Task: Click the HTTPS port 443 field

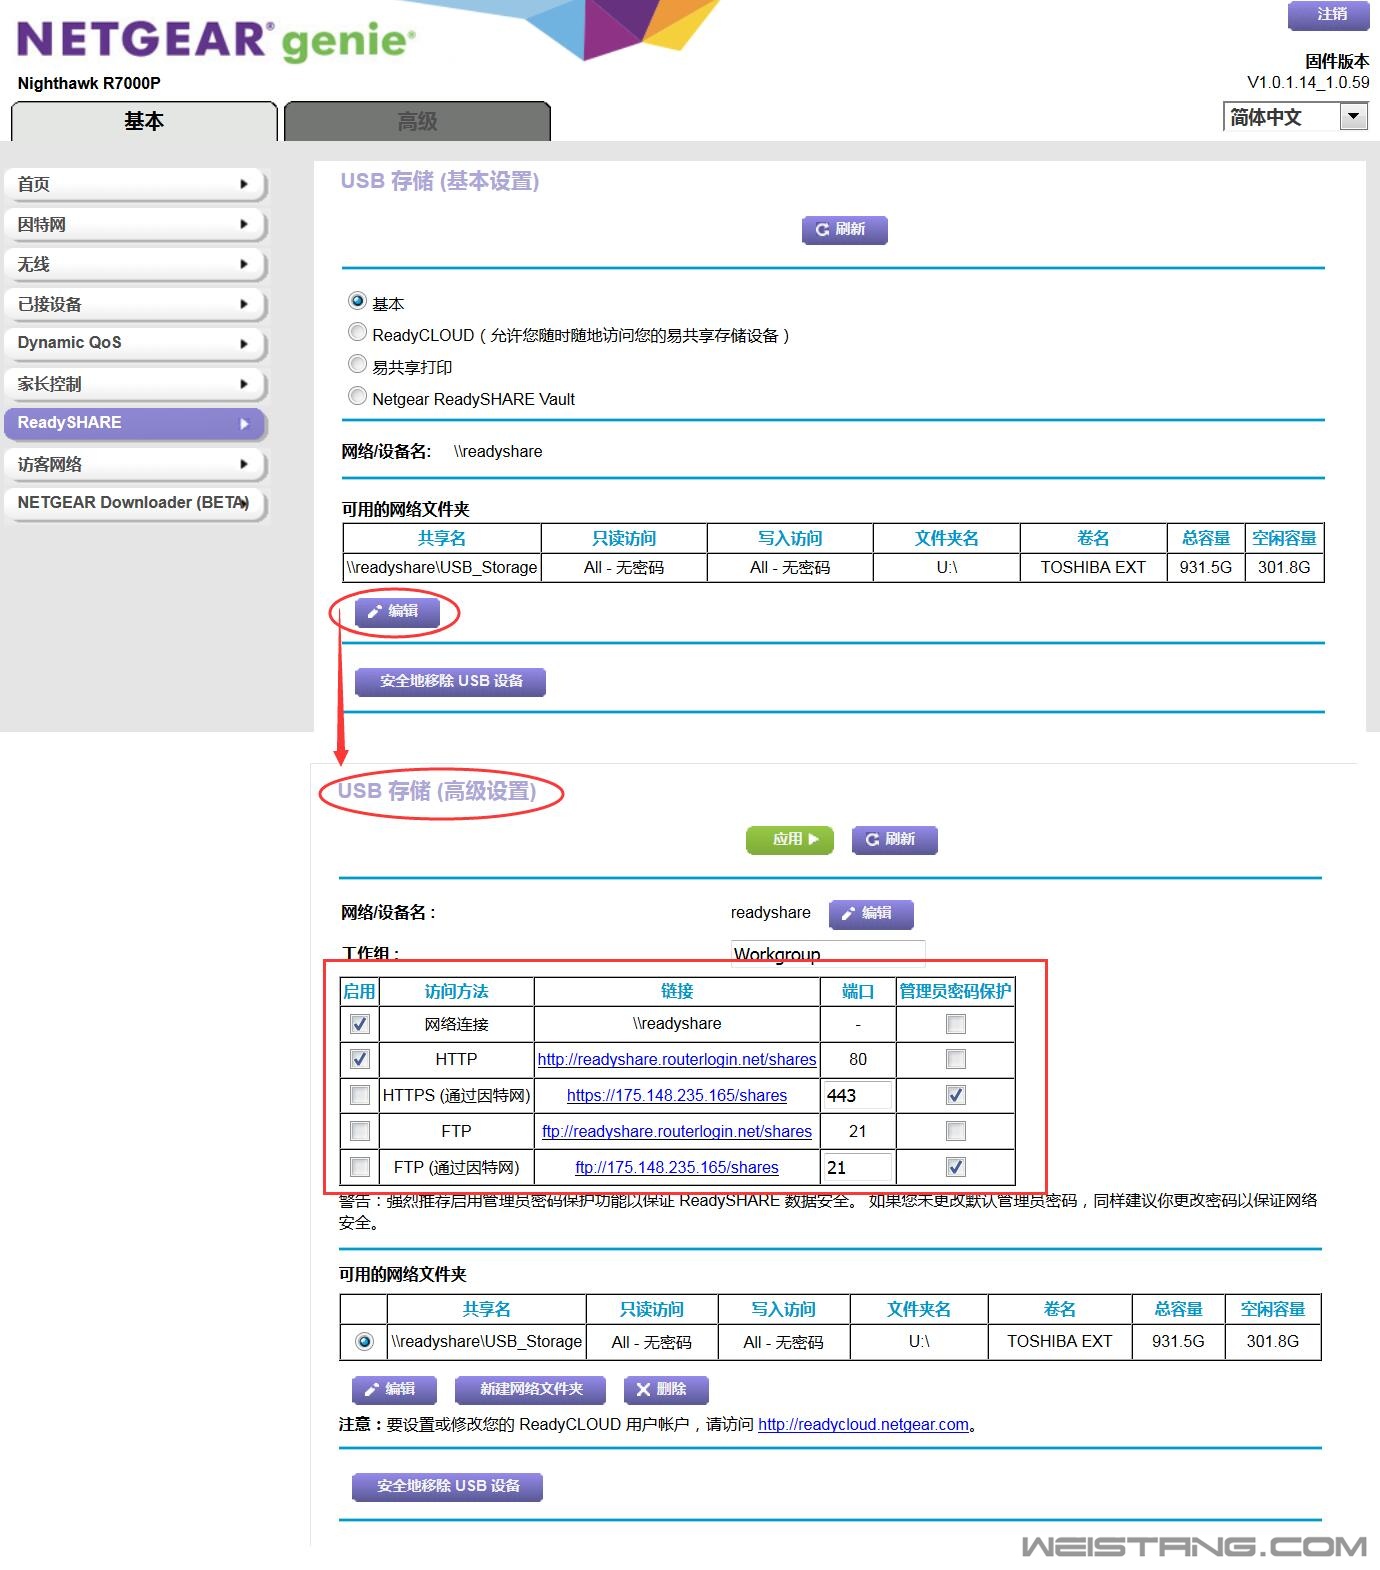Action: pyautogui.click(x=857, y=1095)
